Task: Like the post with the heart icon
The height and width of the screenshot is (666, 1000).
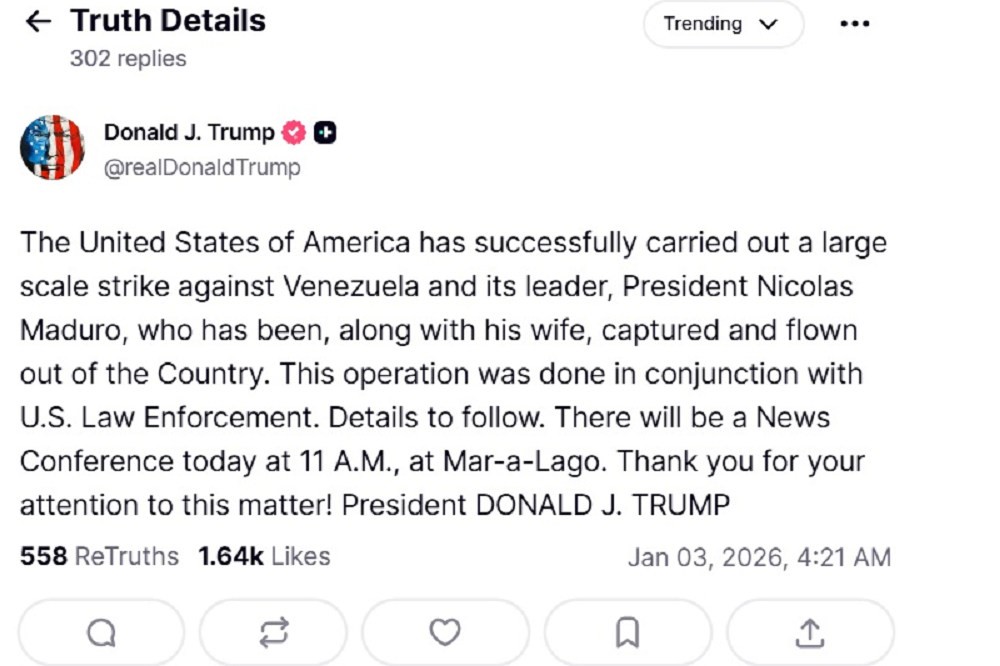Action: click(444, 632)
